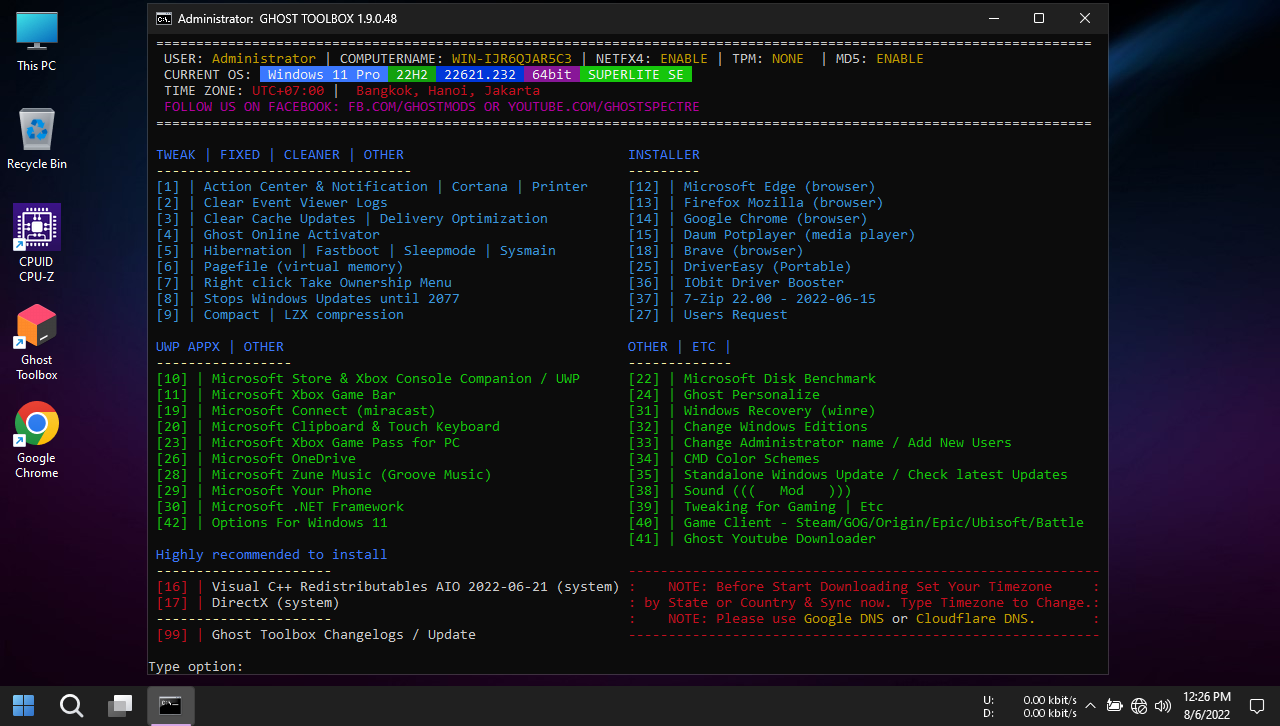This screenshot has width=1280, height=726.
Task: Click the console window title bar icon
Action: pos(164,18)
